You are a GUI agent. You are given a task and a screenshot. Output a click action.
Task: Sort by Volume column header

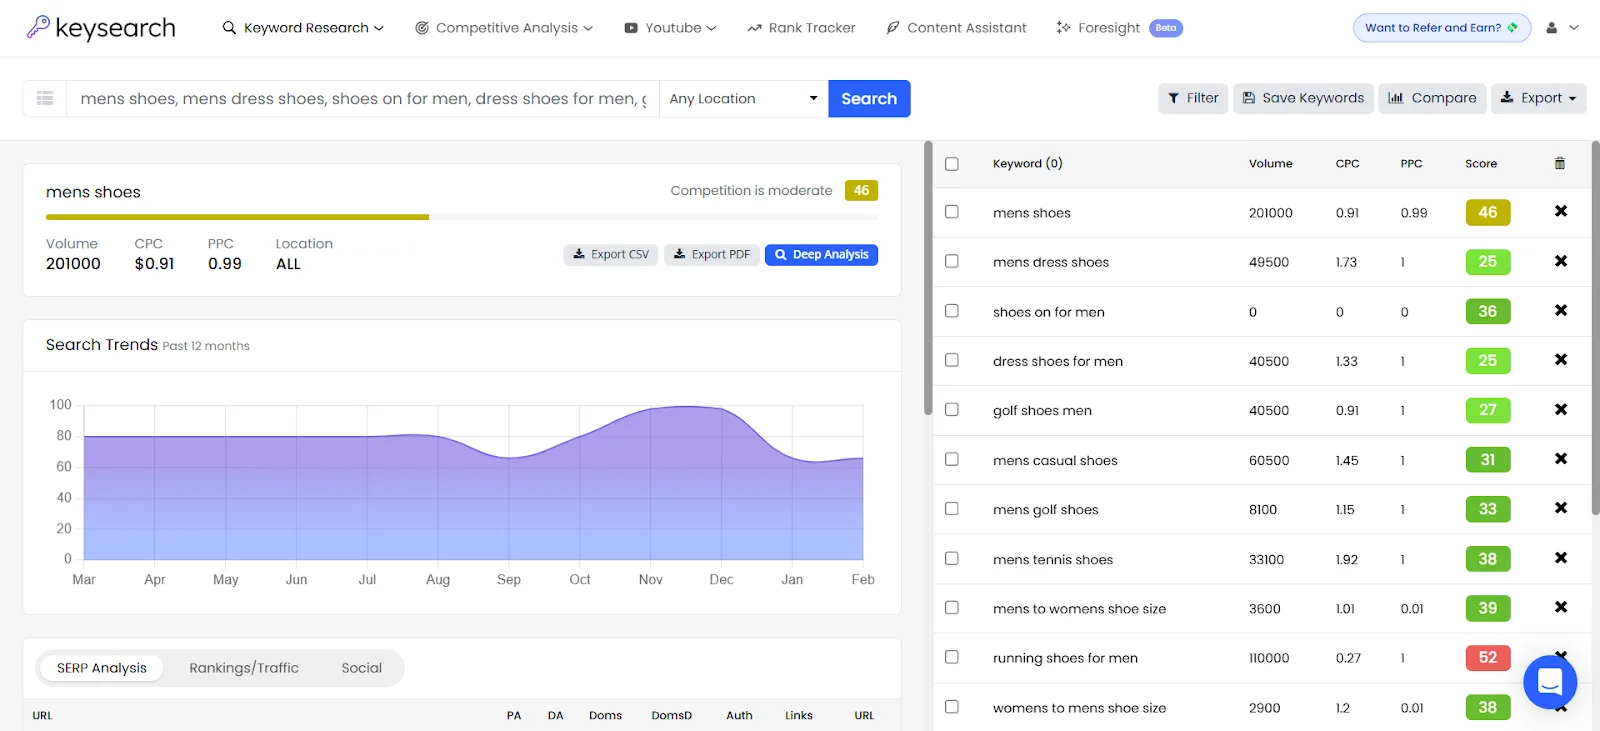pos(1271,164)
